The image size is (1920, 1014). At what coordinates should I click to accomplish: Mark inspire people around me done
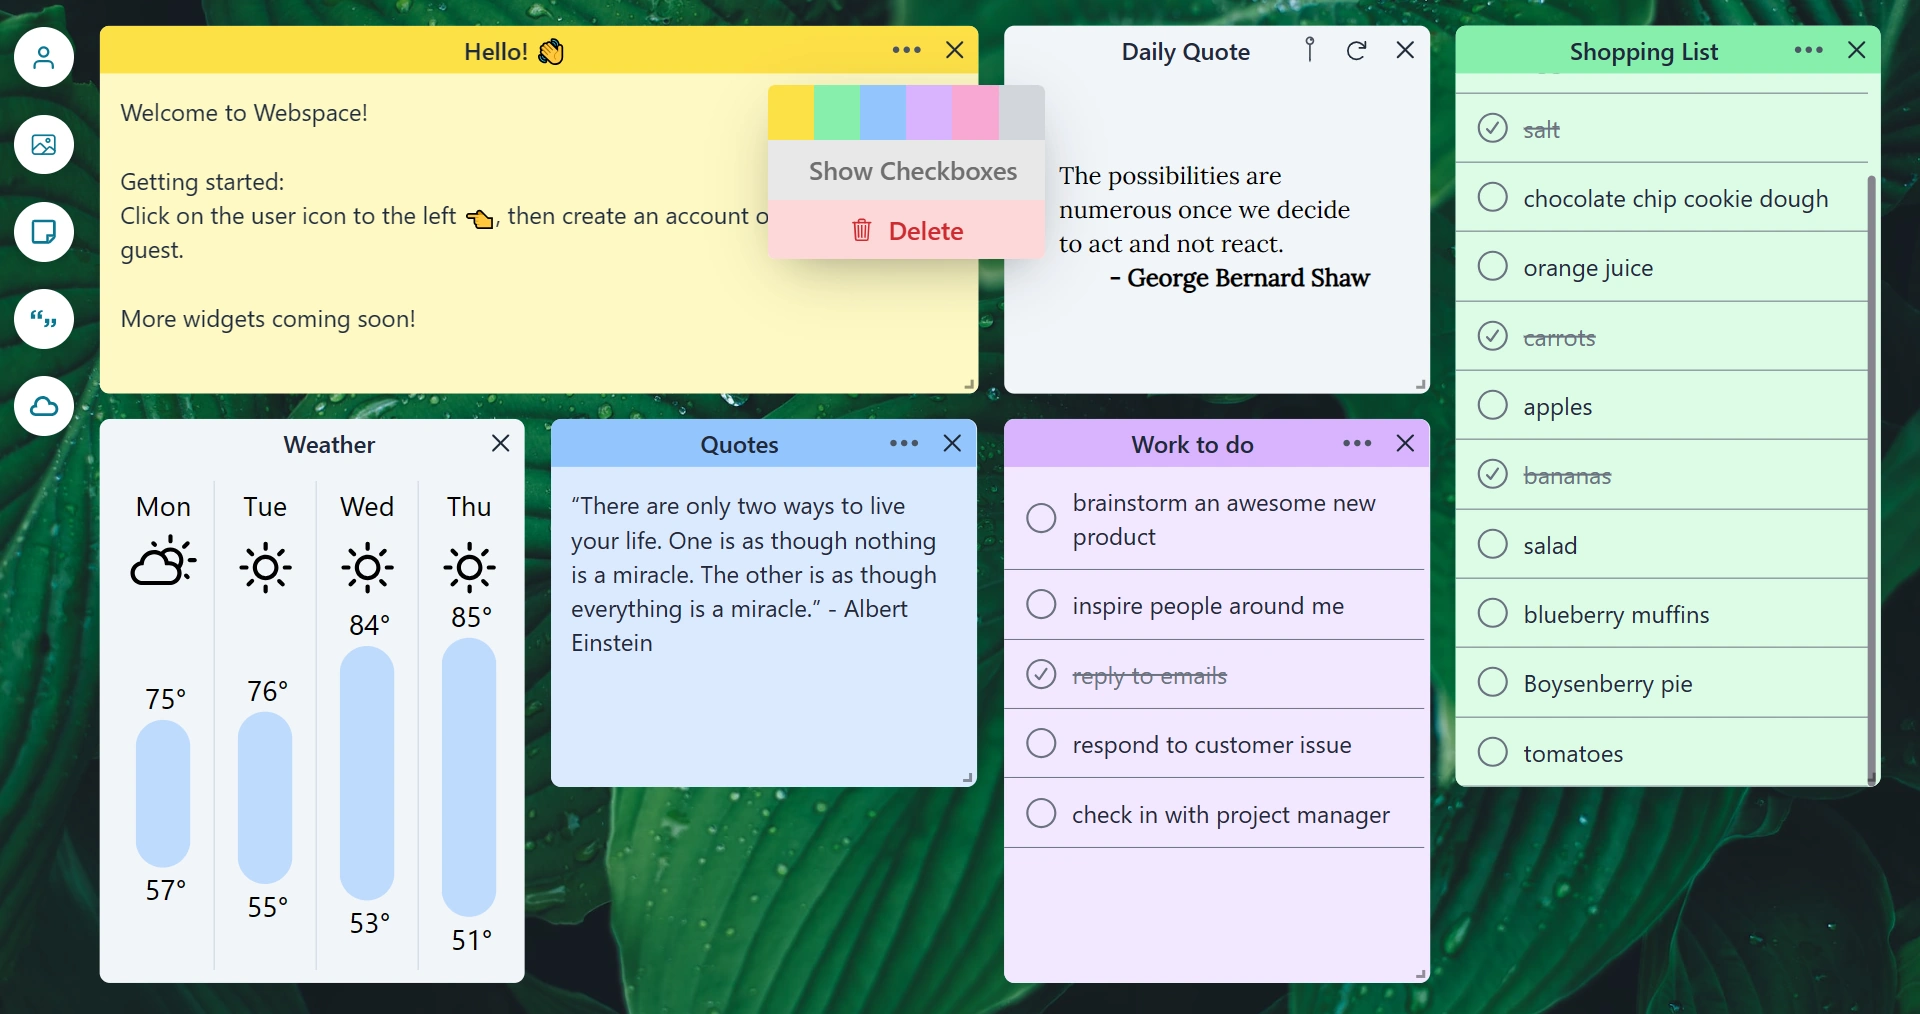click(x=1041, y=605)
